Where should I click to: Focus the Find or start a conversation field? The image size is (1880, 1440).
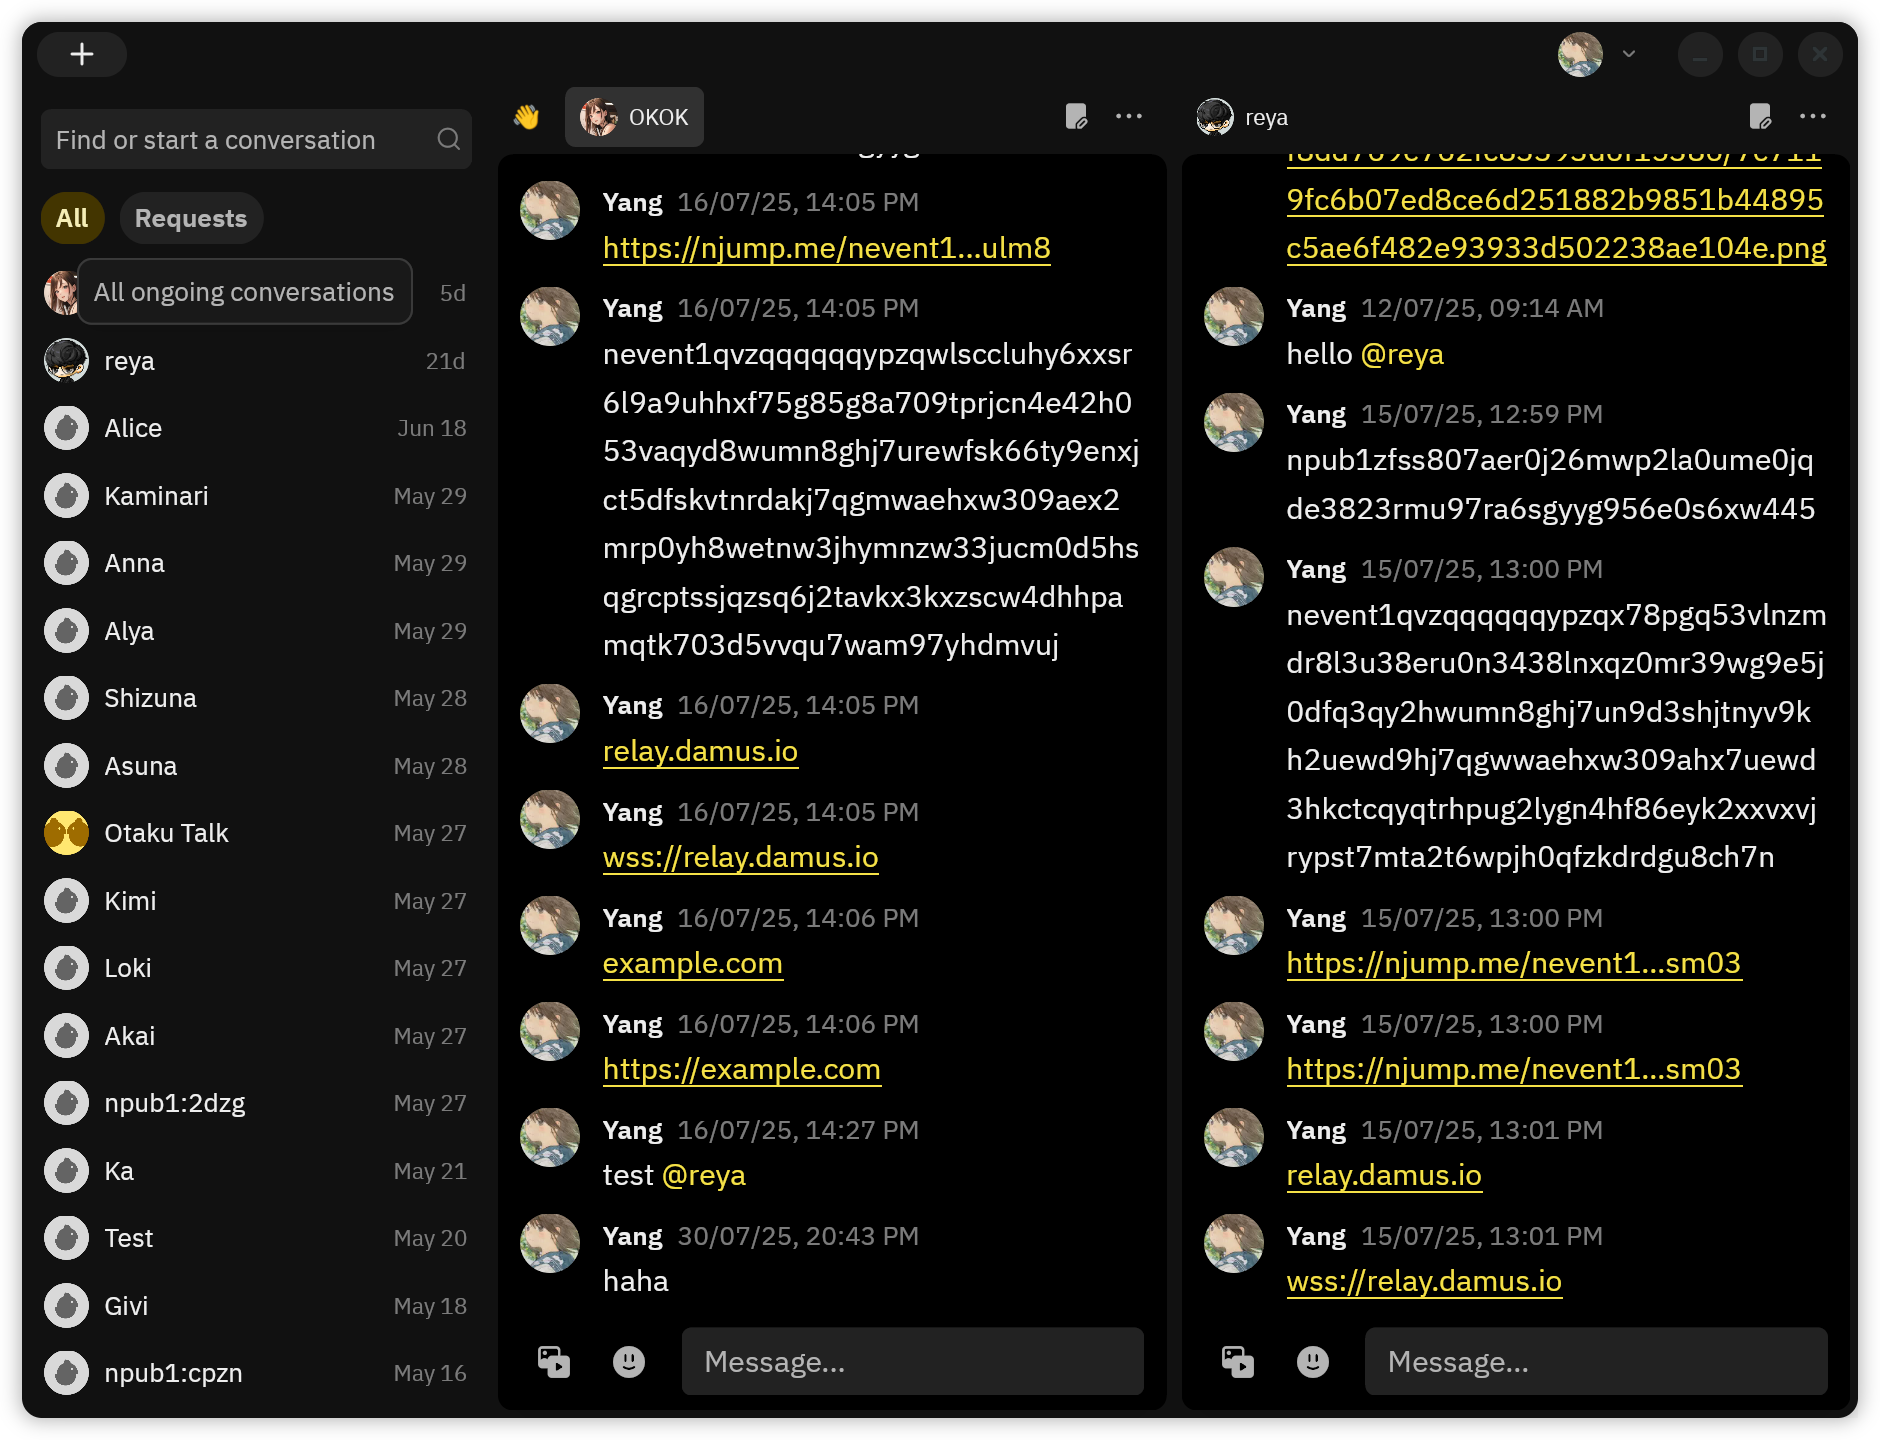[240, 140]
